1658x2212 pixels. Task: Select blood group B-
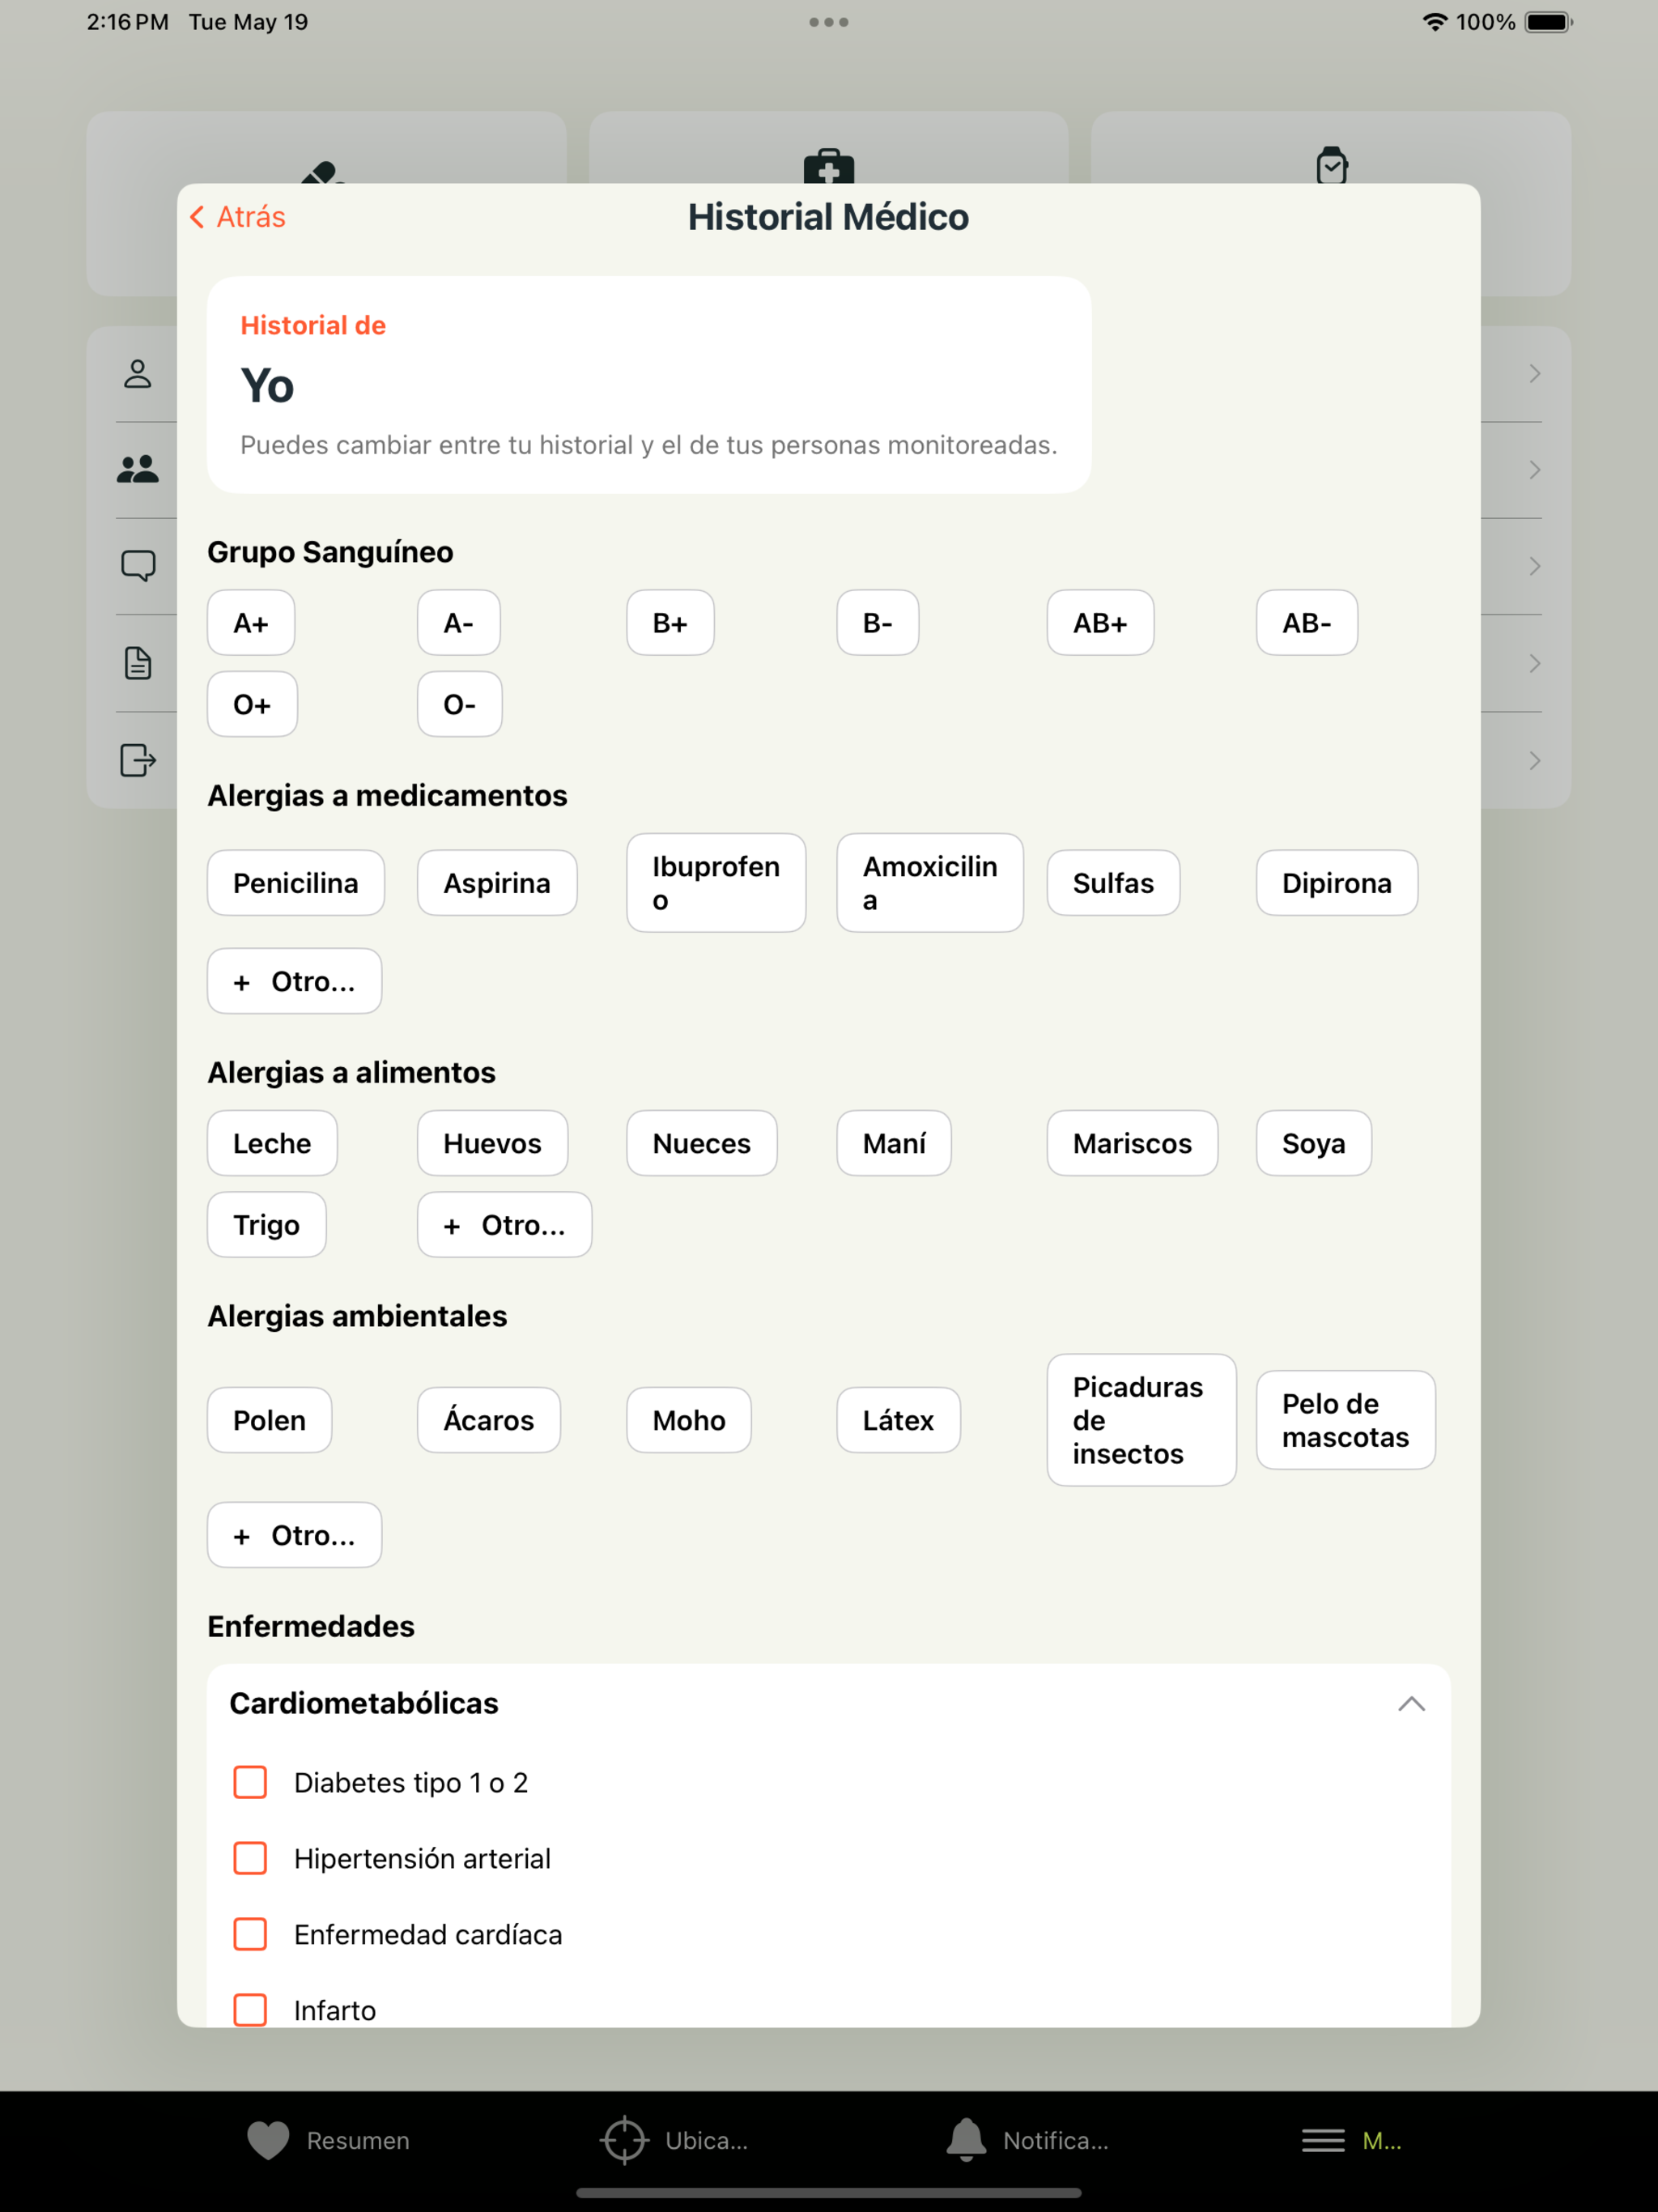pyautogui.click(x=878, y=623)
